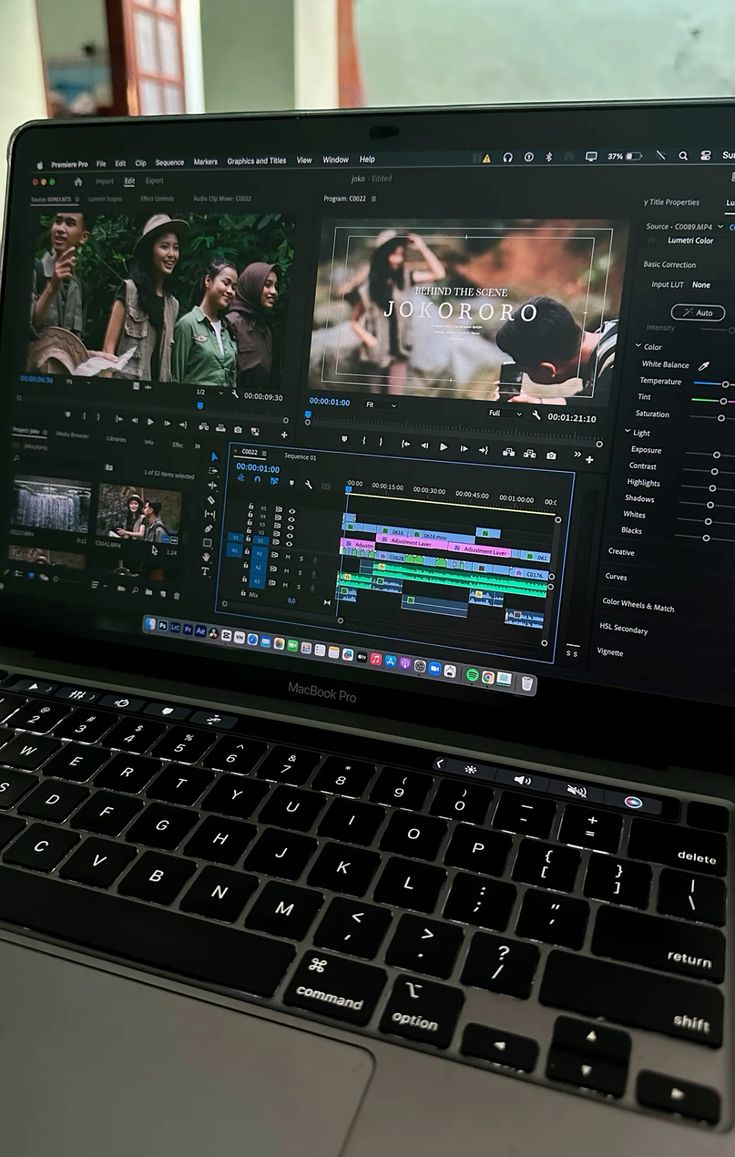Open Spotify from the Dock

[472, 675]
